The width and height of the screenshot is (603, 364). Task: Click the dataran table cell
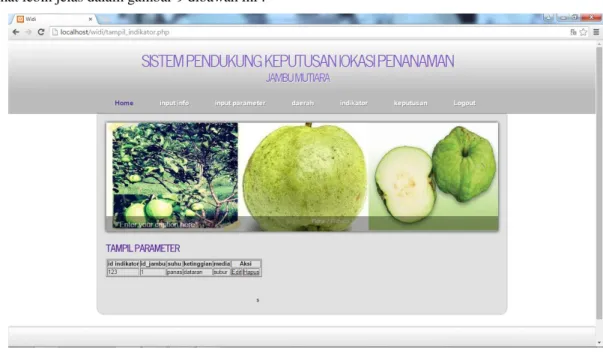pyautogui.click(x=198, y=272)
